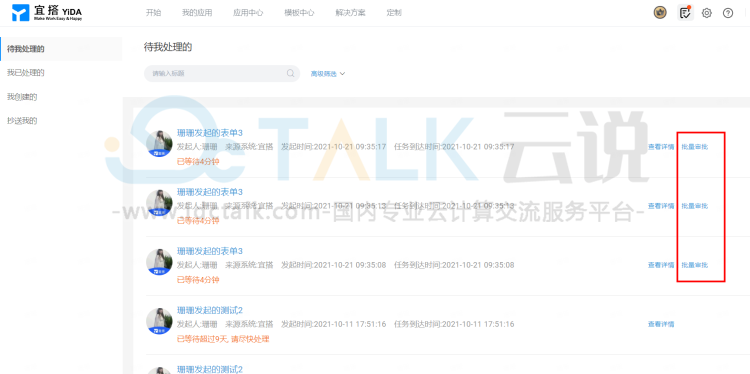Open 珊珊发起的测试2 sent at 17:51:16
Image resolution: width=750 pixels, height=374 pixels.
(x=210, y=310)
